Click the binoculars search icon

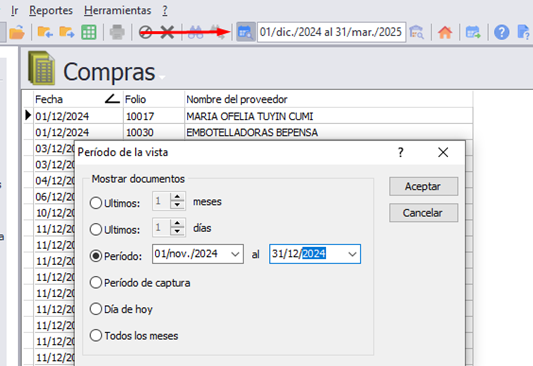[196, 33]
